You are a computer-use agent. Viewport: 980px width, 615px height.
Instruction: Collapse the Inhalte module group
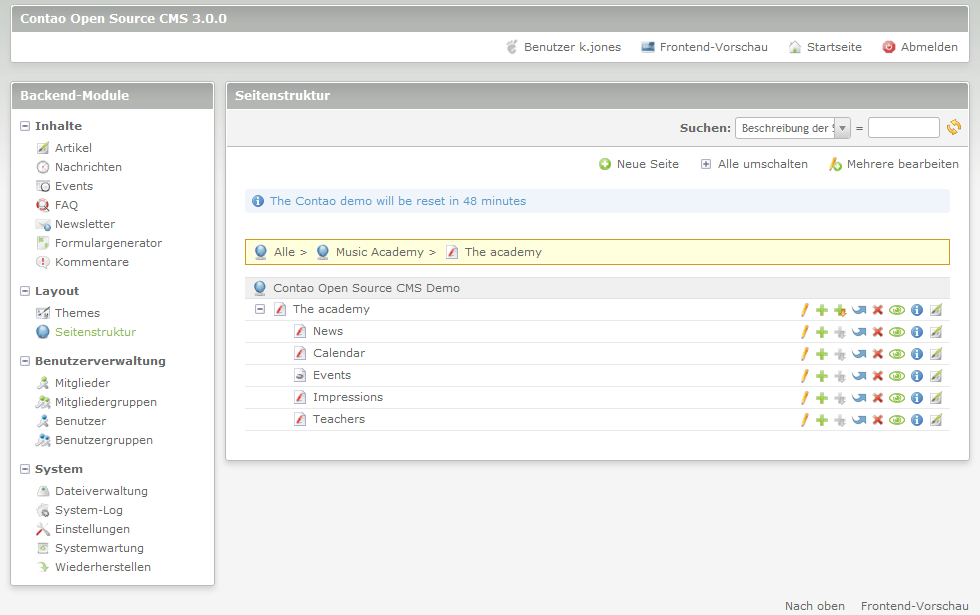pyautogui.click(x=25, y=126)
